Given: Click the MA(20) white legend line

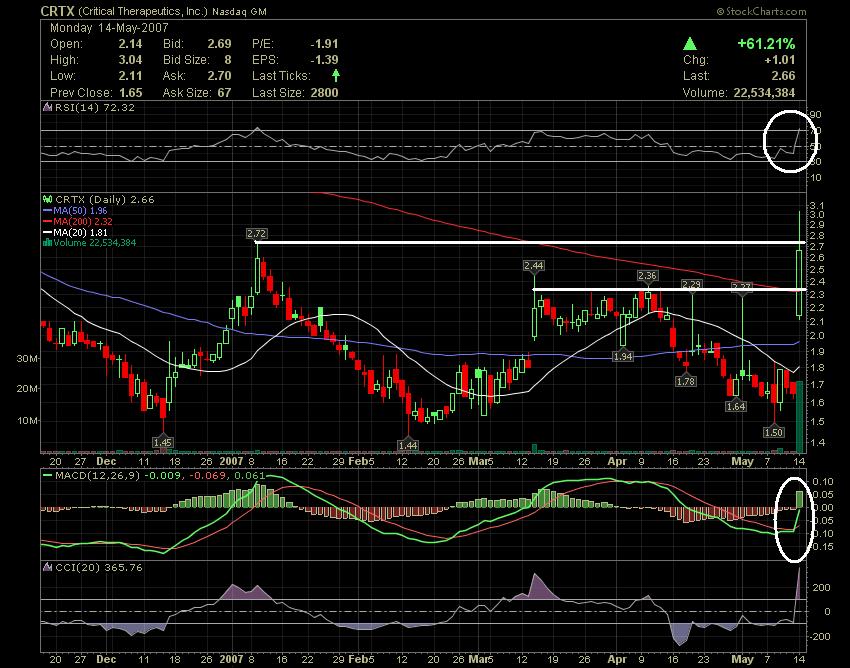Looking at the screenshot, I should pyautogui.click(x=48, y=233).
